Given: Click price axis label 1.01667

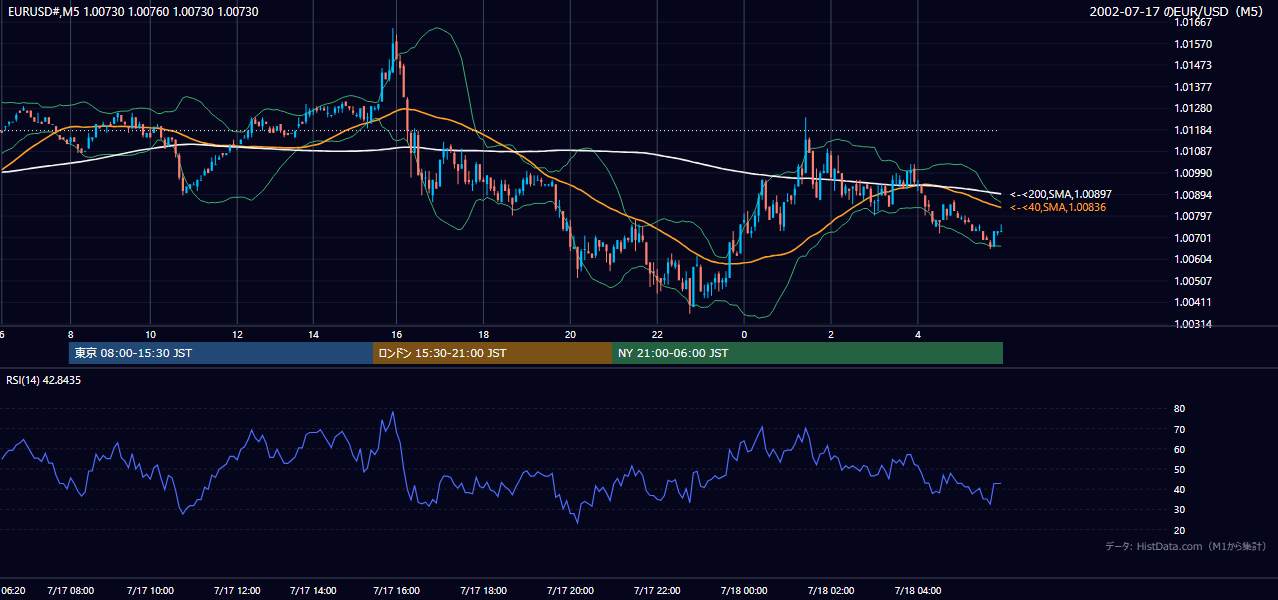Looking at the screenshot, I should (x=1193, y=22).
